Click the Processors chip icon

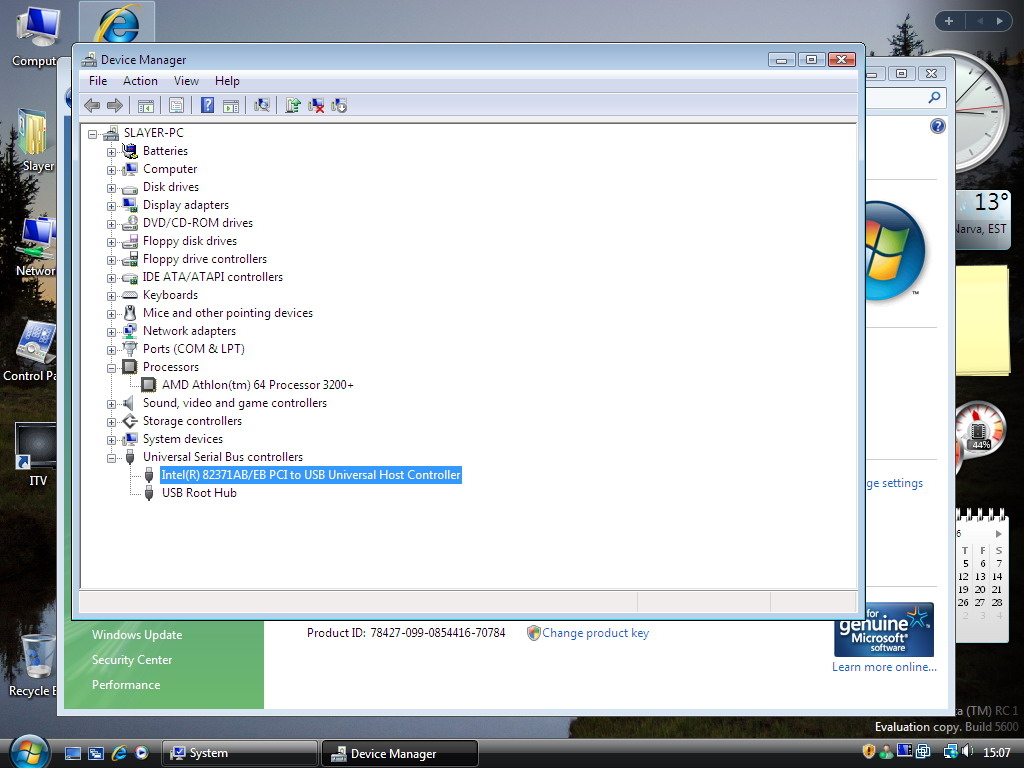pyautogui.click(x=130, y=367)
